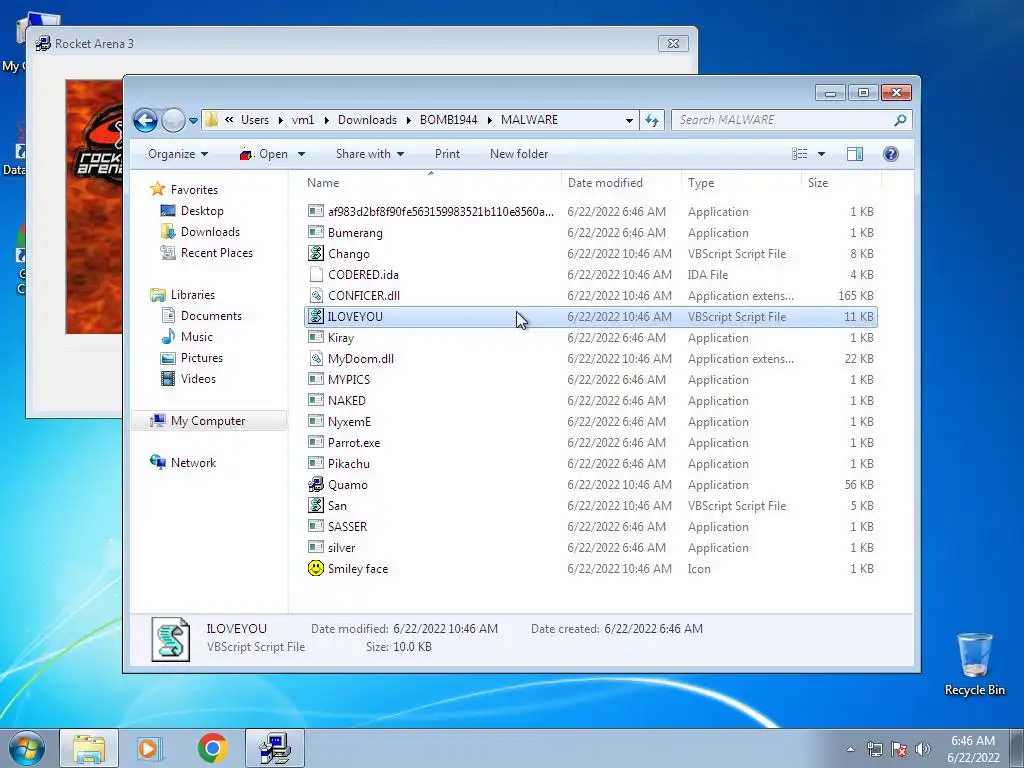Select Network in the navigation pane
1024x768 pixels.
(x=193, y=463)
